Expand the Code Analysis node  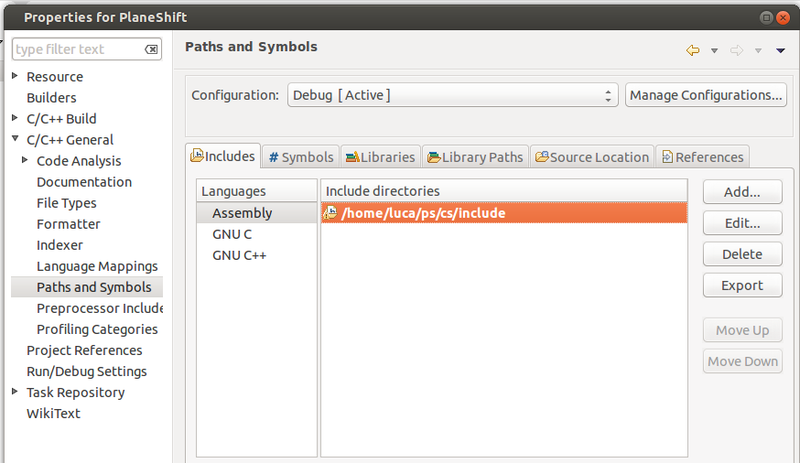25,161
